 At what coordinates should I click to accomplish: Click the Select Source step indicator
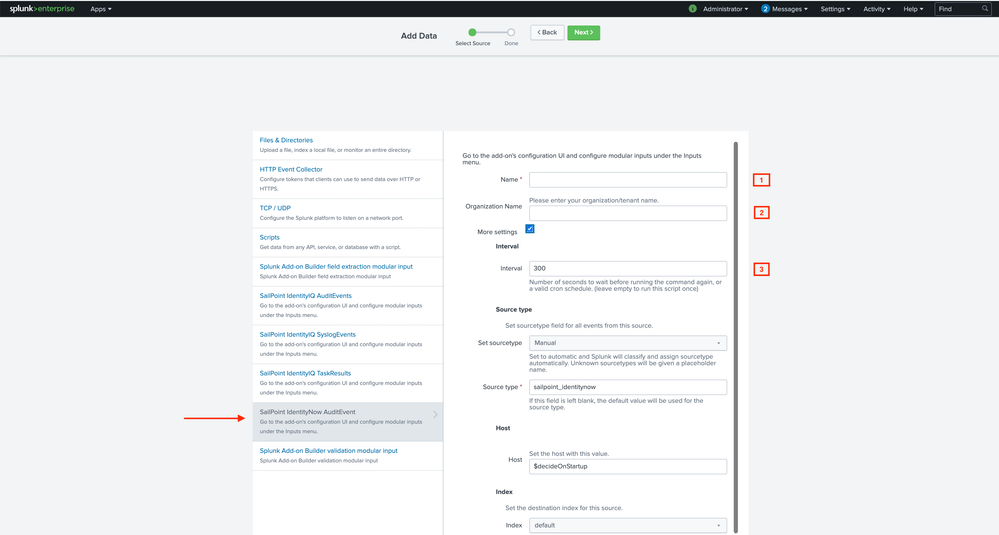point(472,33)
